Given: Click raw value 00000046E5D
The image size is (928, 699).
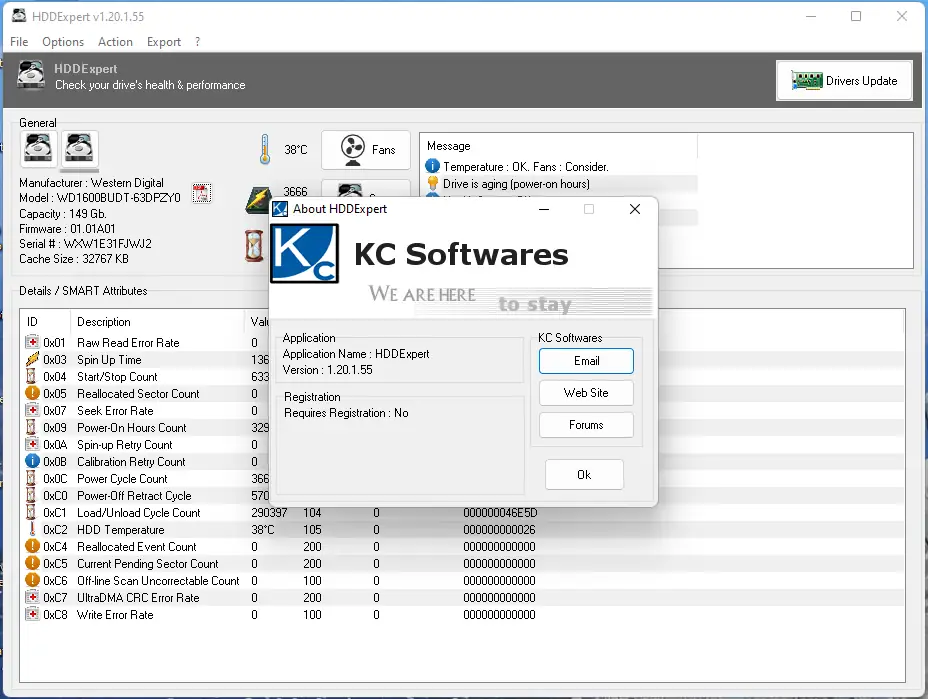Looking at the screenshot, I should click(500, 513).
